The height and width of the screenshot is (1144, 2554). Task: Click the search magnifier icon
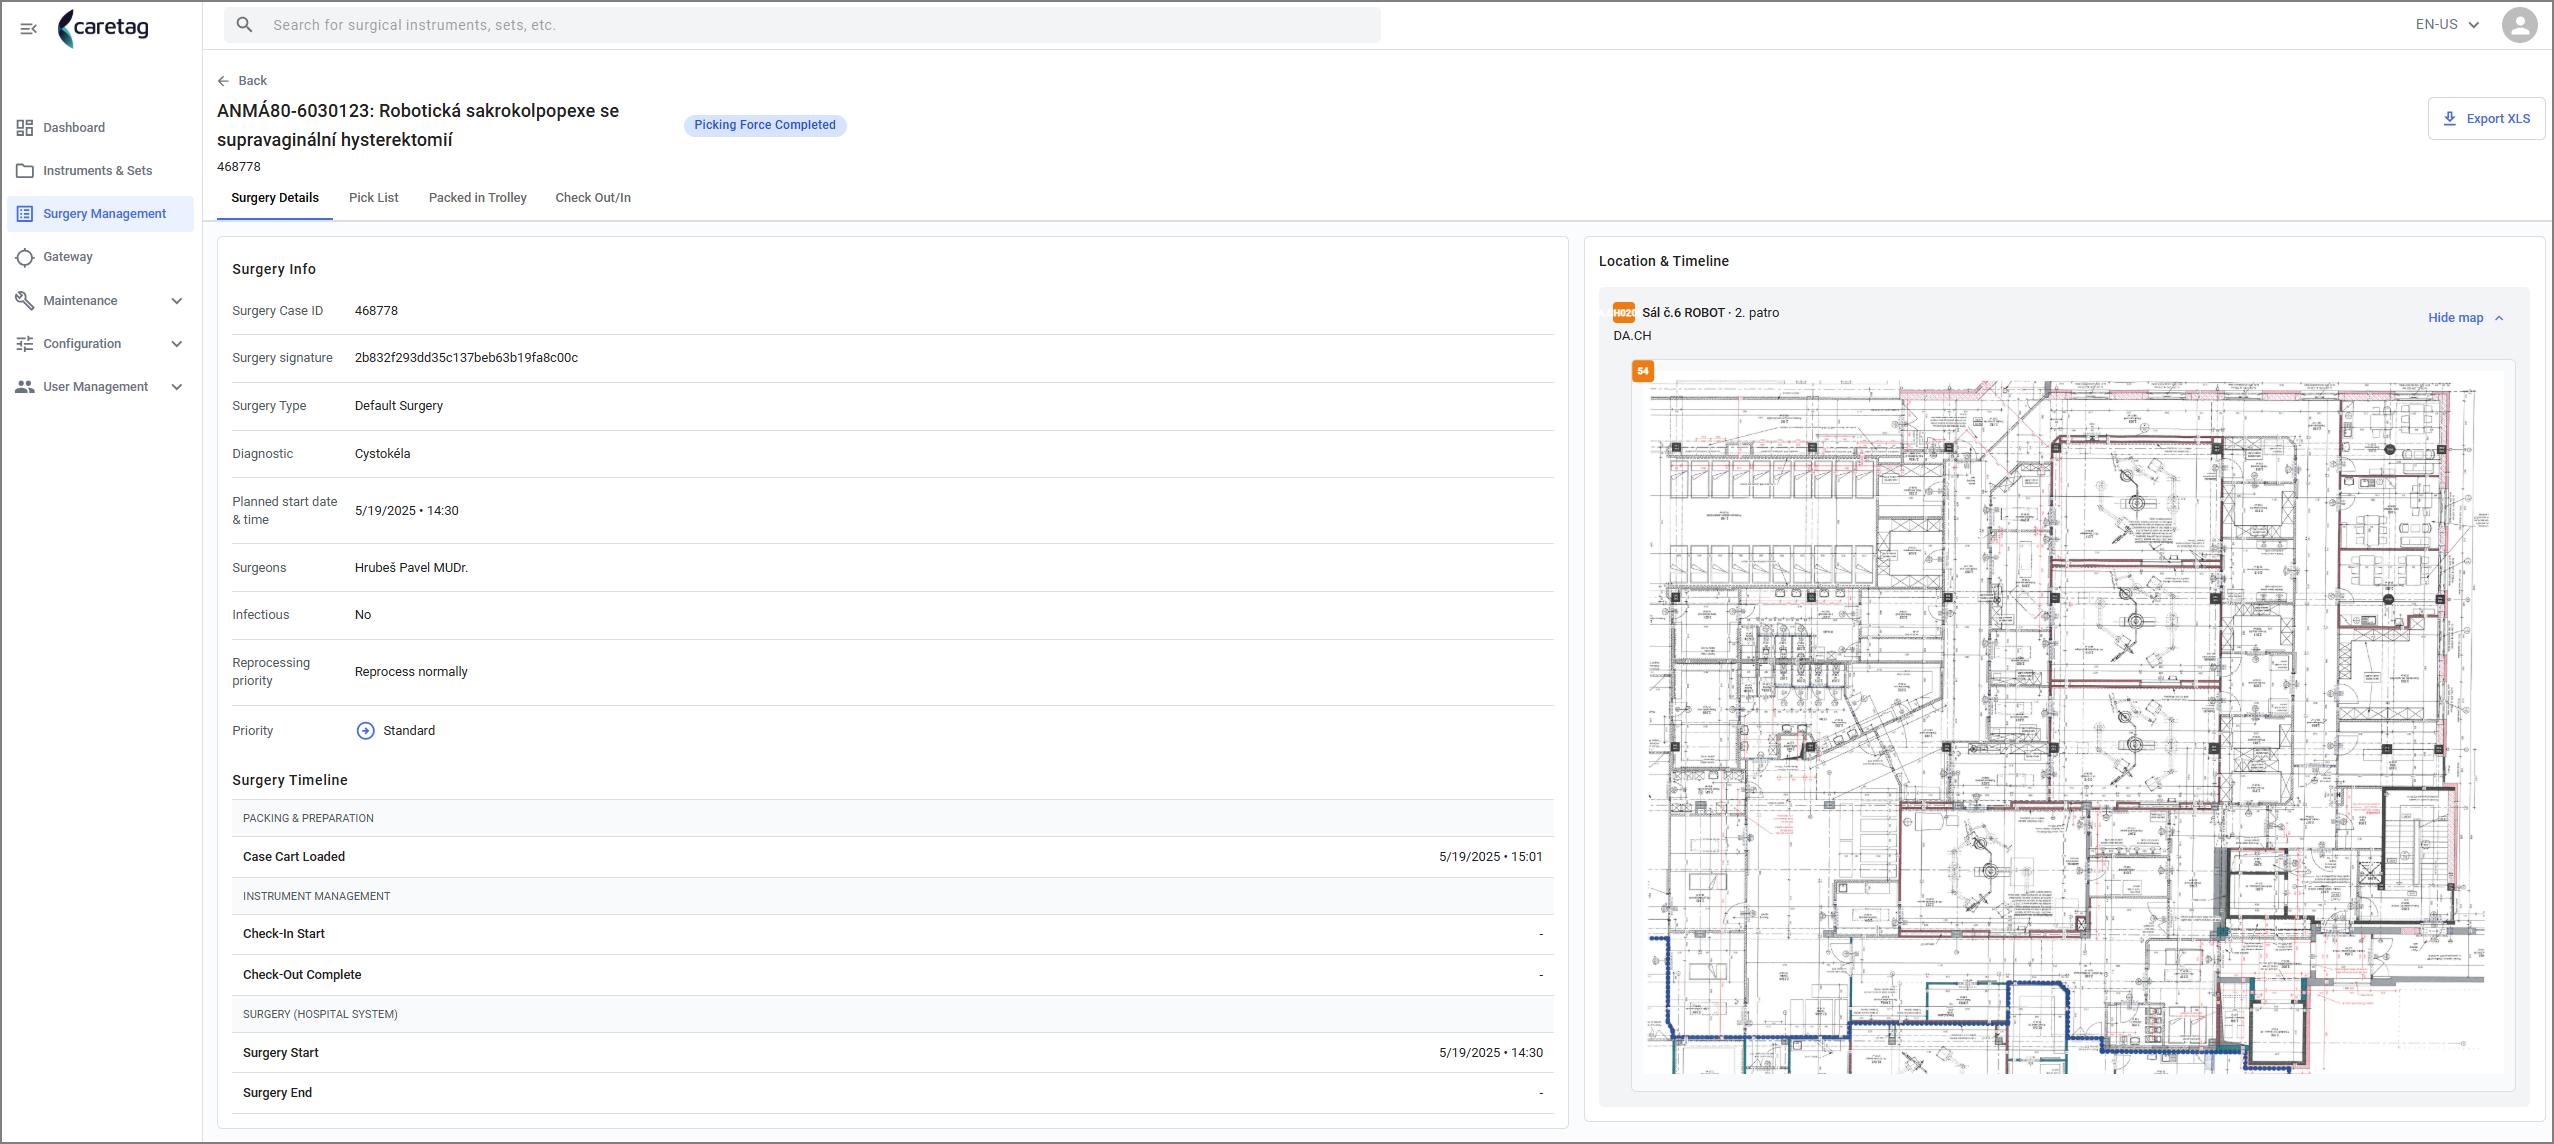coord(244,25)
